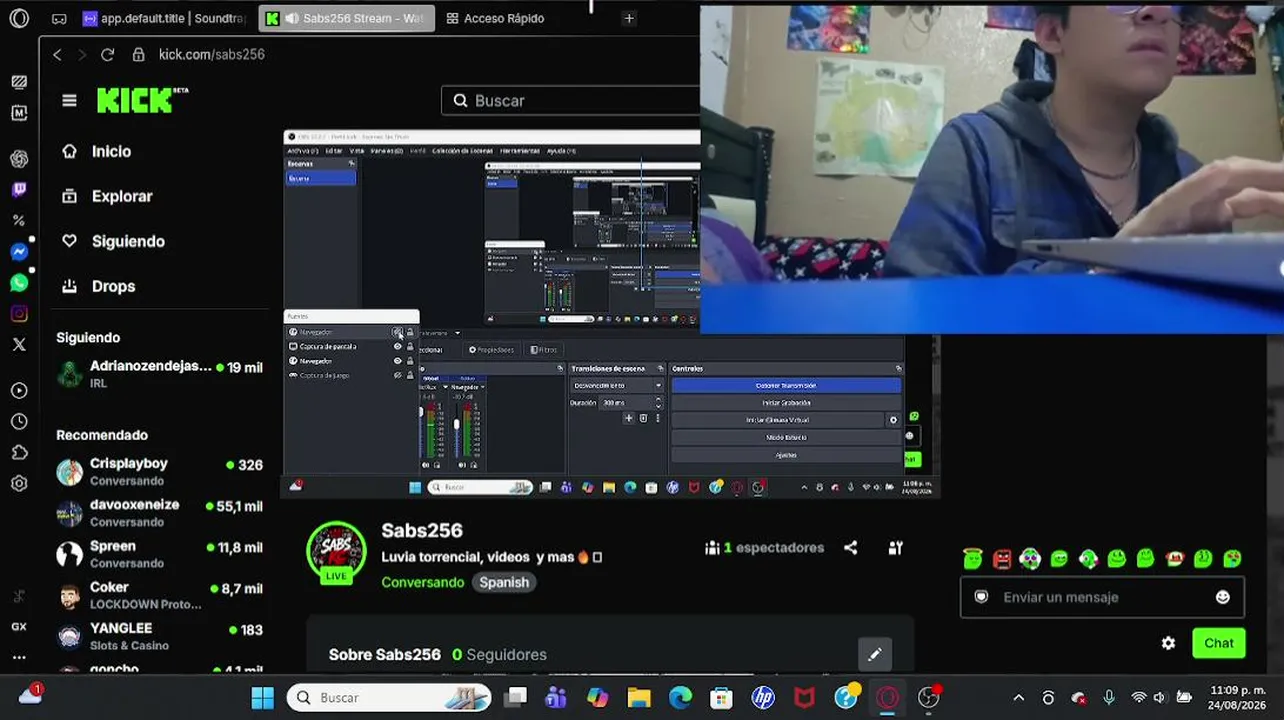This screenshot has height=720, width=1284.
Task: Open Spreen recommended channel
Action: [x=160, y=554]
